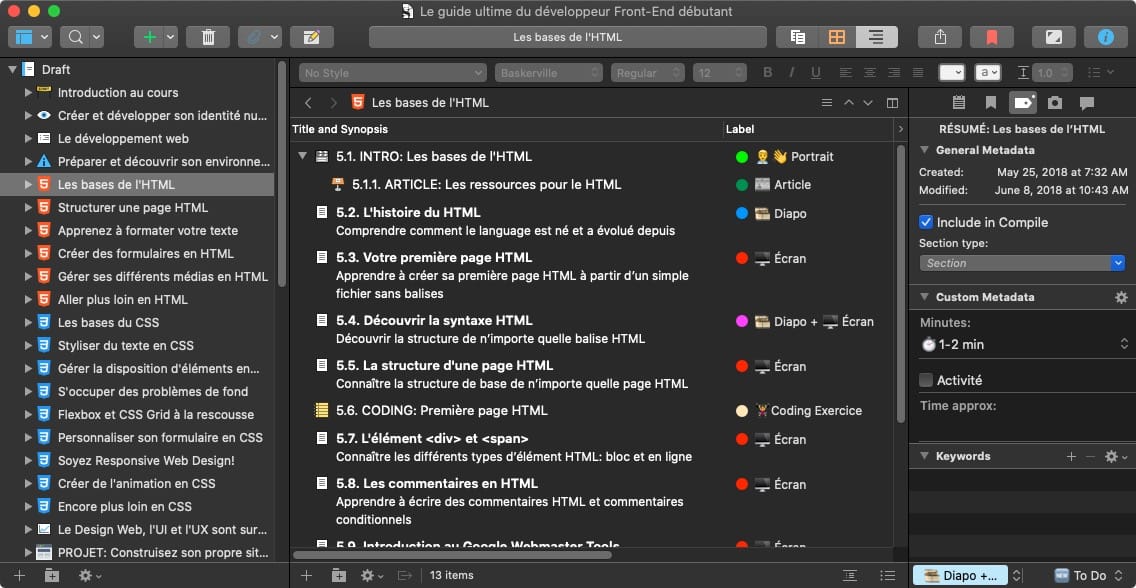1136x588 pixels.
Task: Open the highlight color swatch
Action: click(x=987, y=72)
